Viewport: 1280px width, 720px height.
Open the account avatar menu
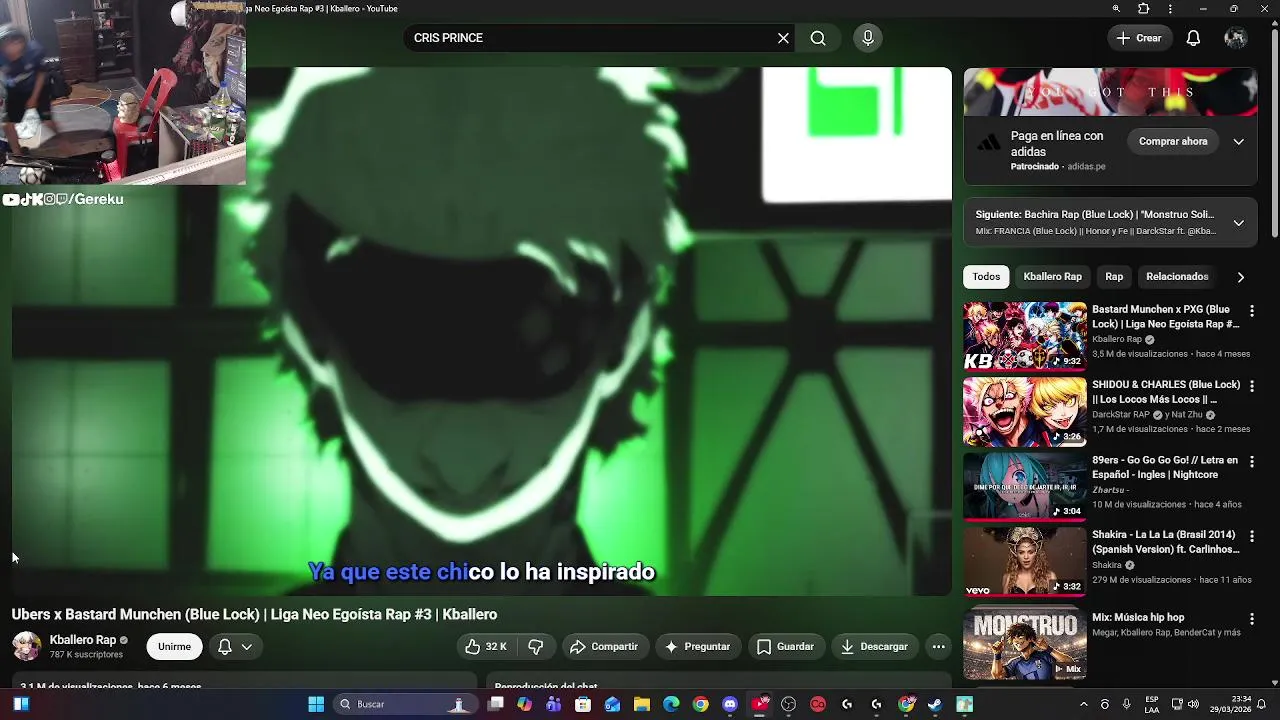click(x=1236, y=38)
